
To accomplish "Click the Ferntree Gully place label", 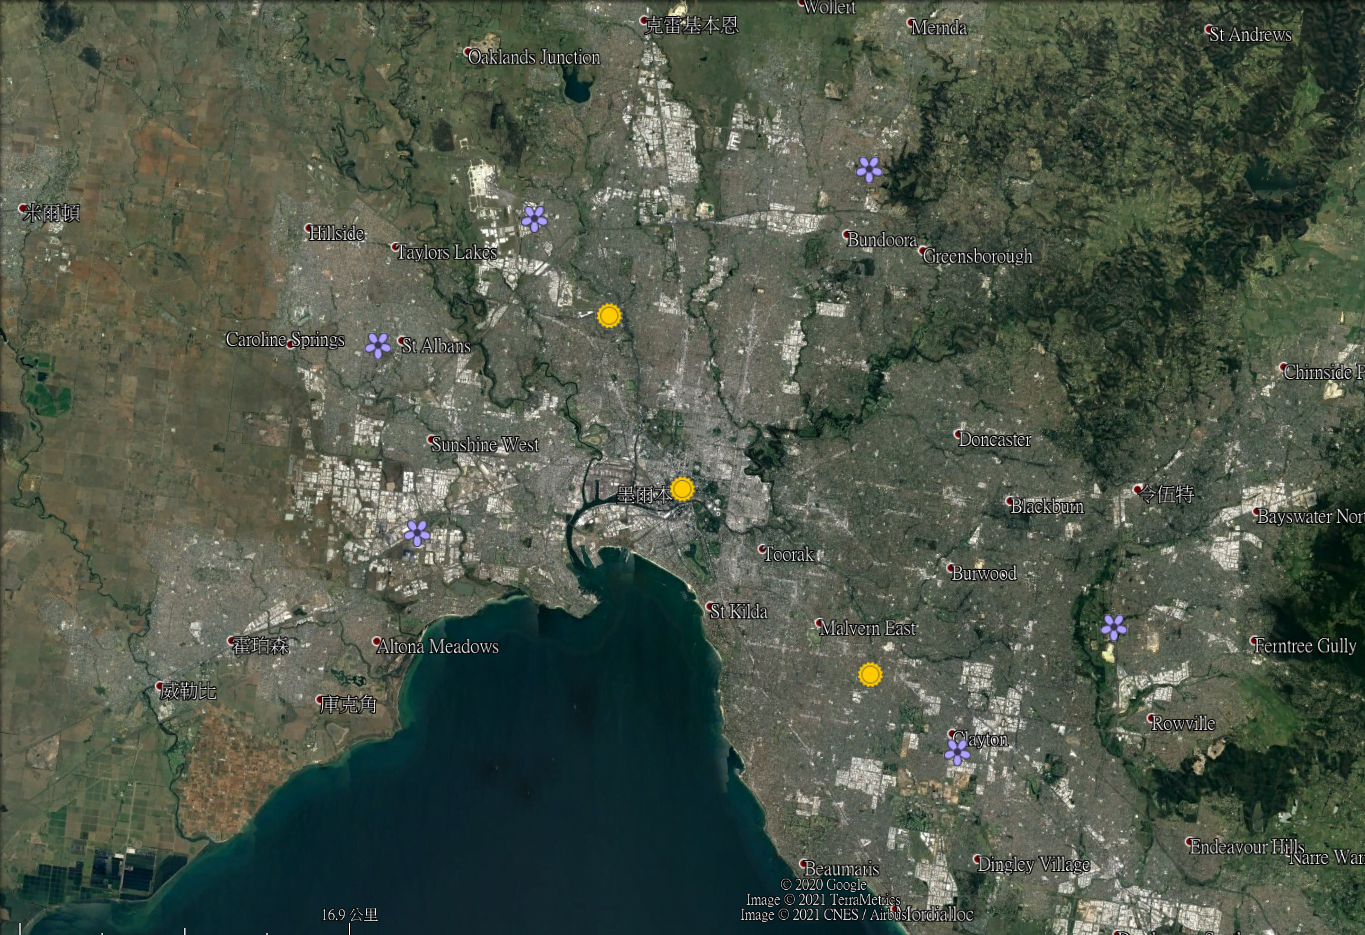I will pyautogui.click(x=1304, y=645).
